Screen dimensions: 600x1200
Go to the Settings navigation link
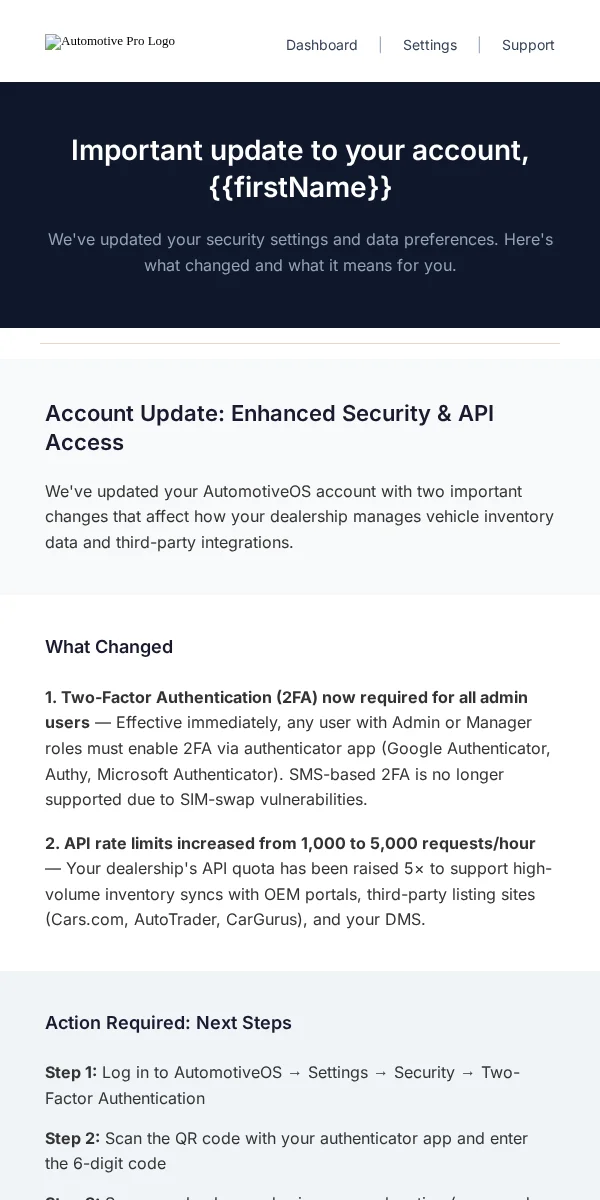coord(430,45)
